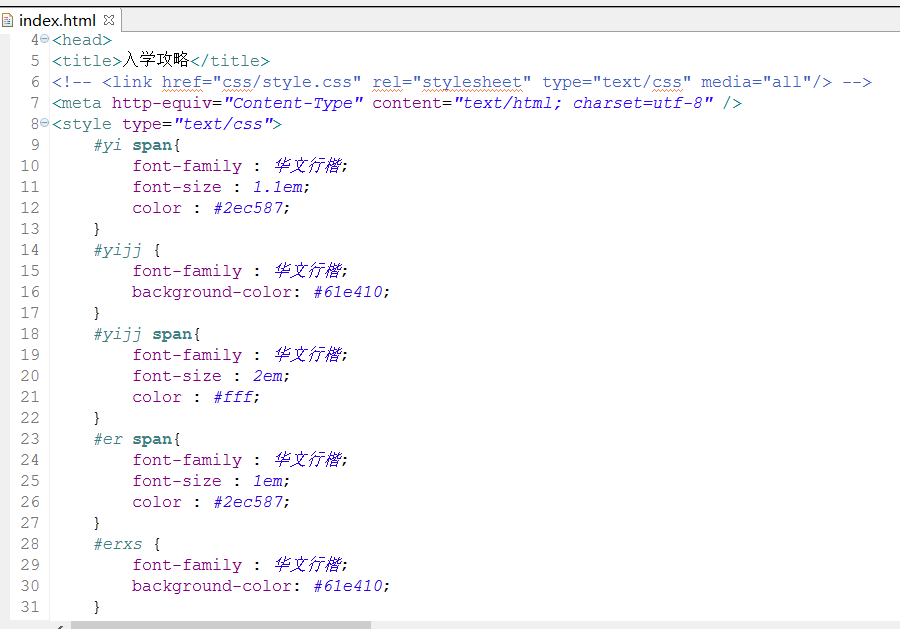Click the font-size value 1.1em on line 11
This screenshot has width=900, height=629.
pyautogui.click(x=278, y=187)
